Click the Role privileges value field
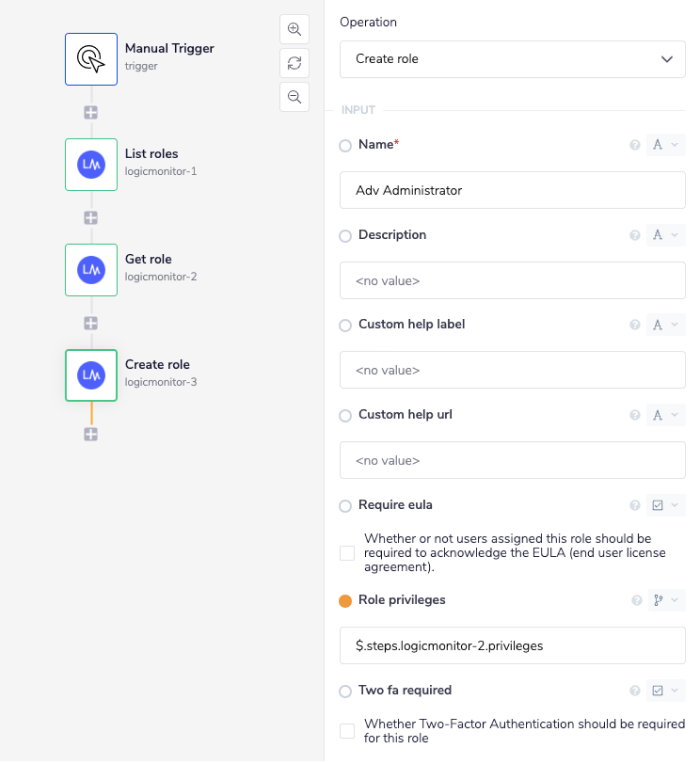Viewport: 700px width, 762px height. (512, 646)
